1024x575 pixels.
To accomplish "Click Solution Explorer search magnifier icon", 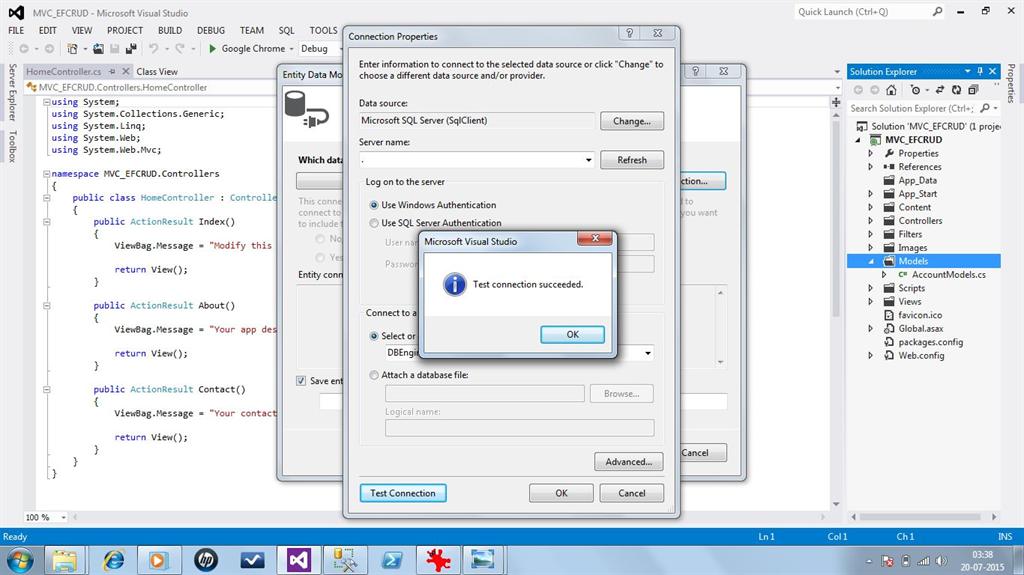I will pyautogui.click(x=985, y=108).
